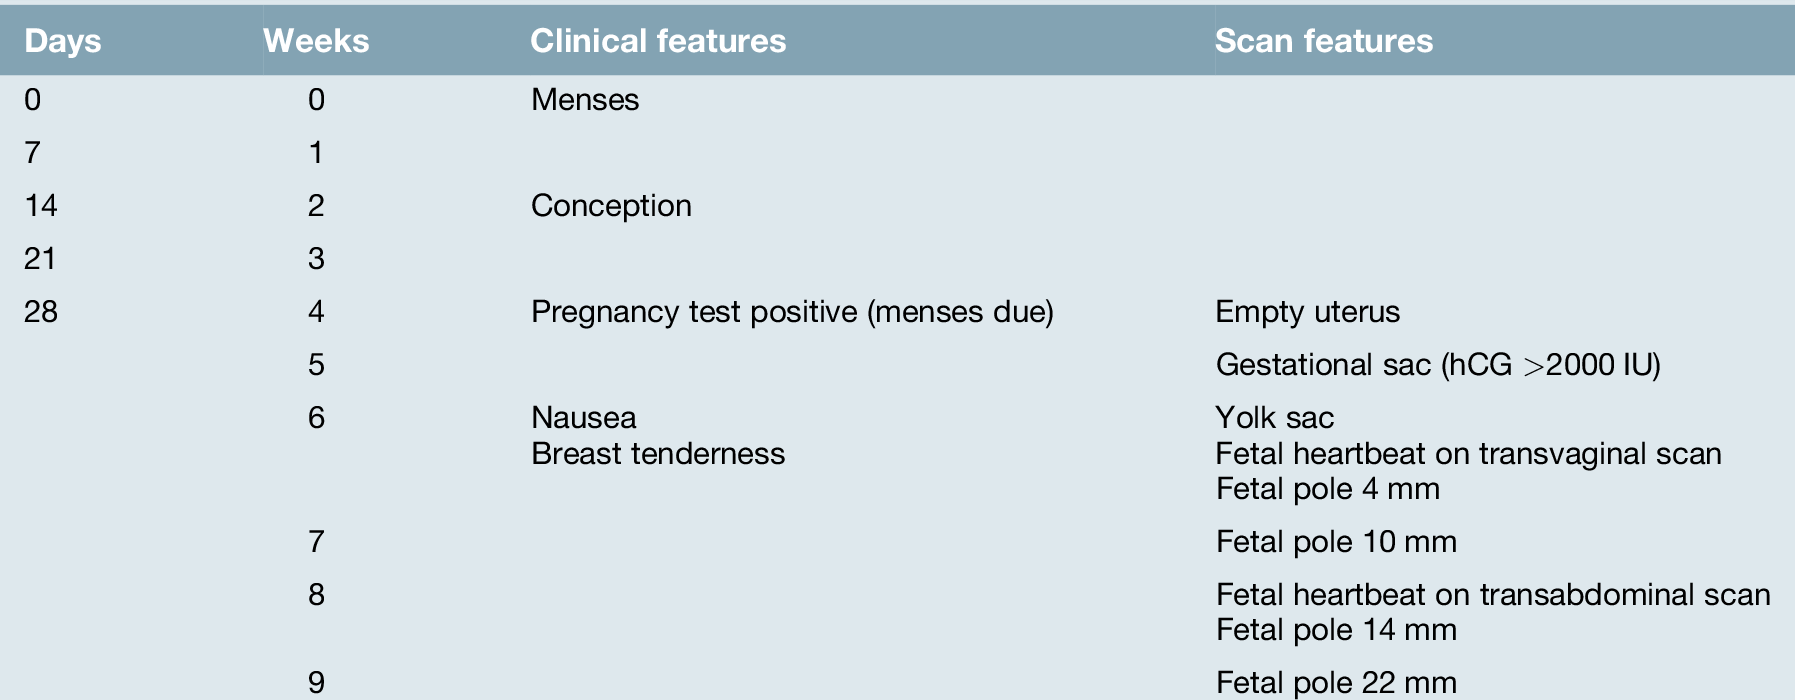Viewport: 1795px width, 700px height.
Task: Click the day 28 cell
Action: (x=41, y=312)
